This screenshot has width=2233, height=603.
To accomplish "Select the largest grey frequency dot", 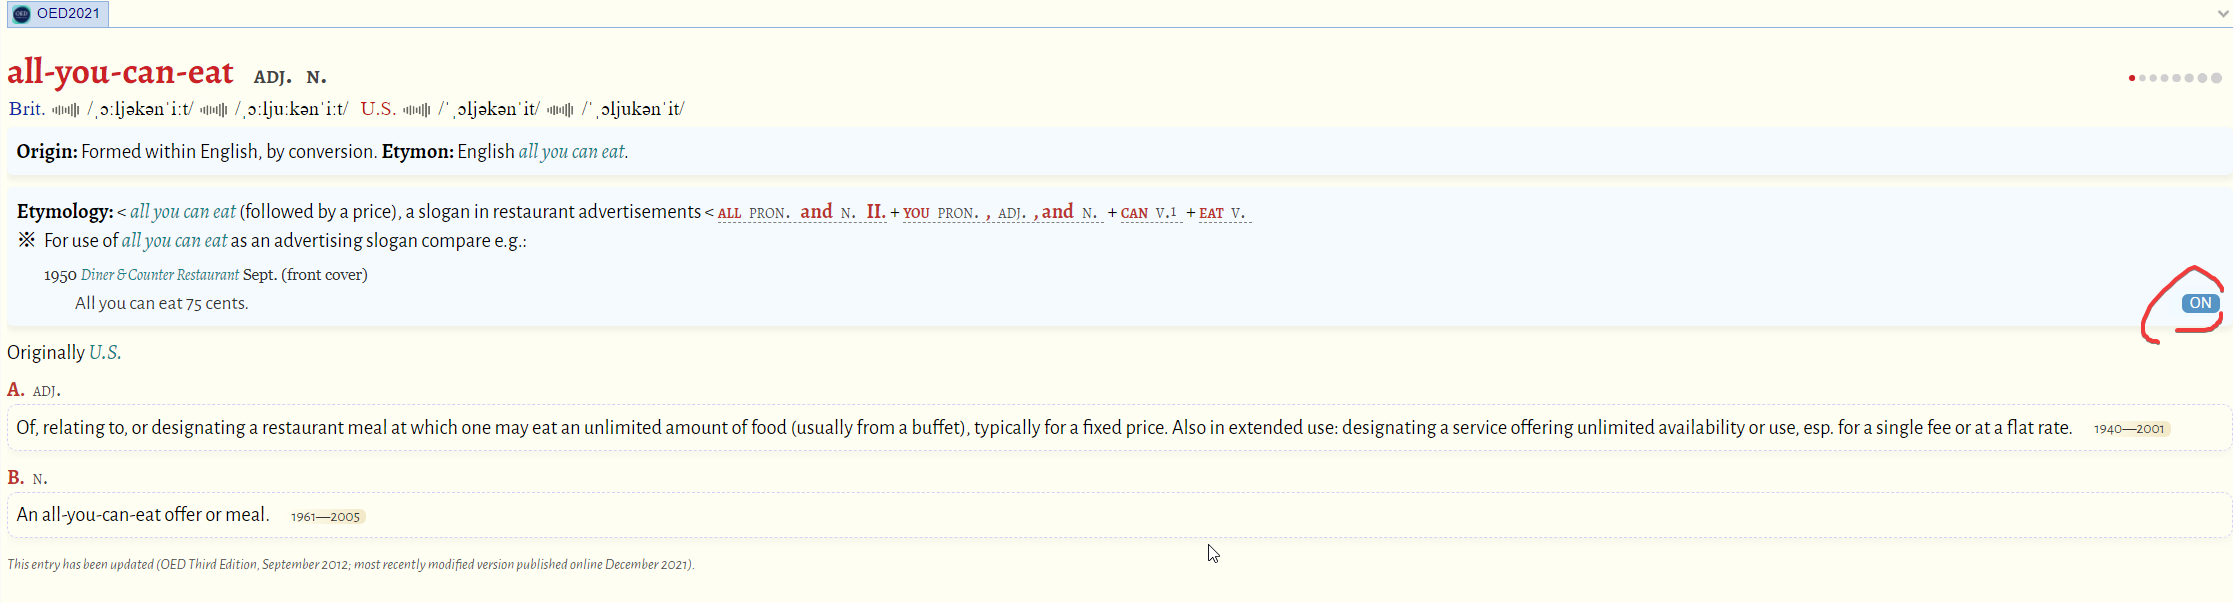I will (2216, 78).
